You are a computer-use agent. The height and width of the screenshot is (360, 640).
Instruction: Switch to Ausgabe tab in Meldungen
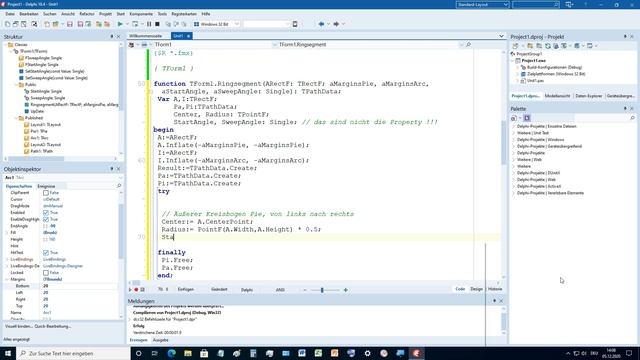pos(160,340)
